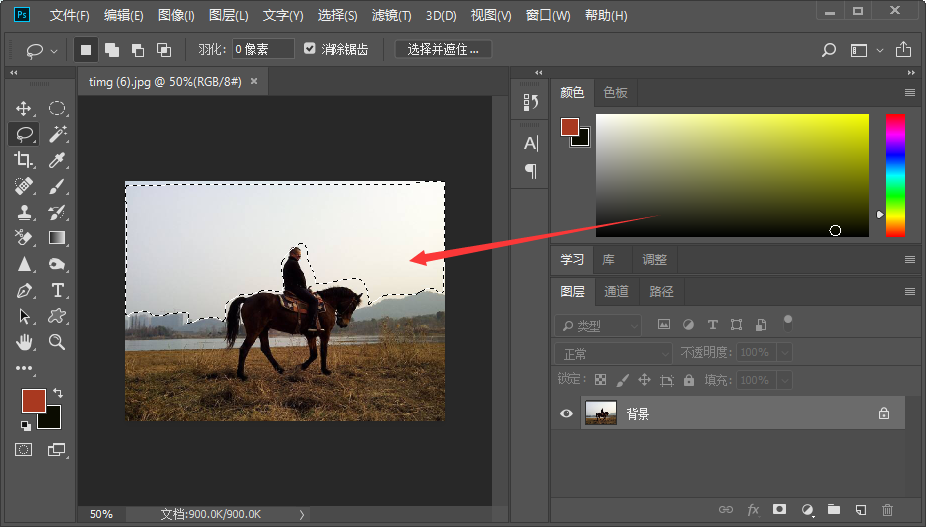Image resolution: width=926 pixels, height=527 pixels.
Task: Select the Magic Wand tool
Action: [x=57, y=134]
